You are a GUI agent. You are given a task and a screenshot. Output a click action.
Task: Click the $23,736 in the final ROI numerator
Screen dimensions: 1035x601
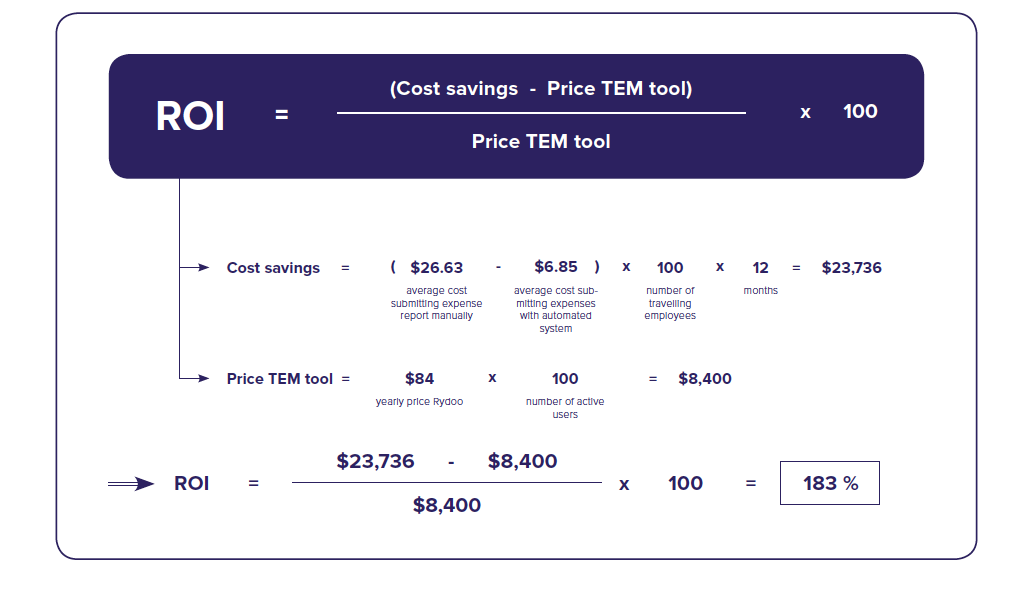pyautogui.click(x=376, y=461)
